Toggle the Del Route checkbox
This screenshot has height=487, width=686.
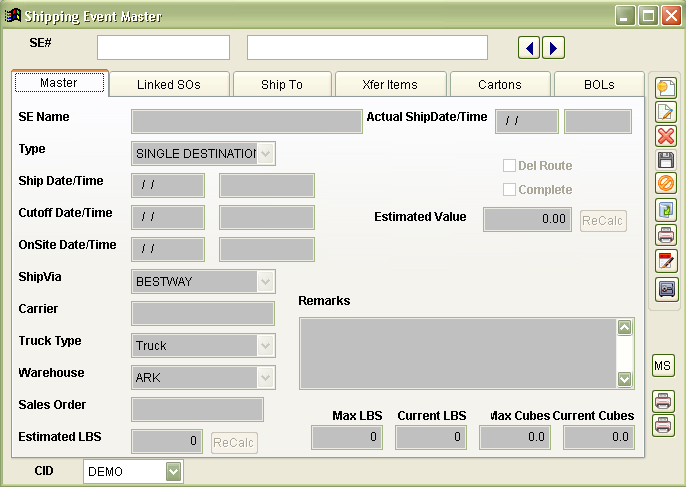coord(509,166)
